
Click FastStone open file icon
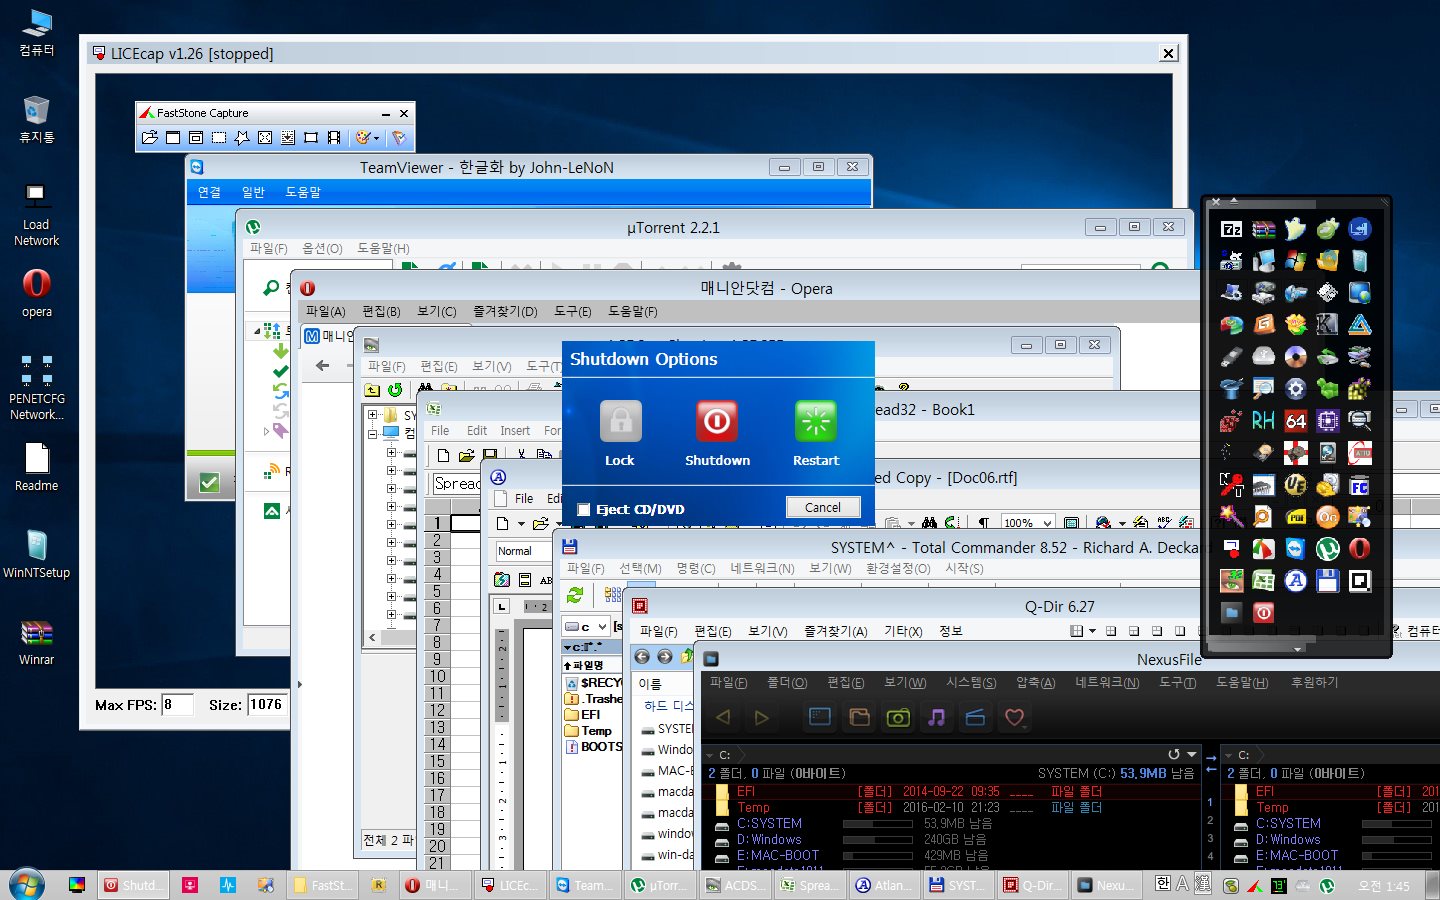click(x=150, y=138)
